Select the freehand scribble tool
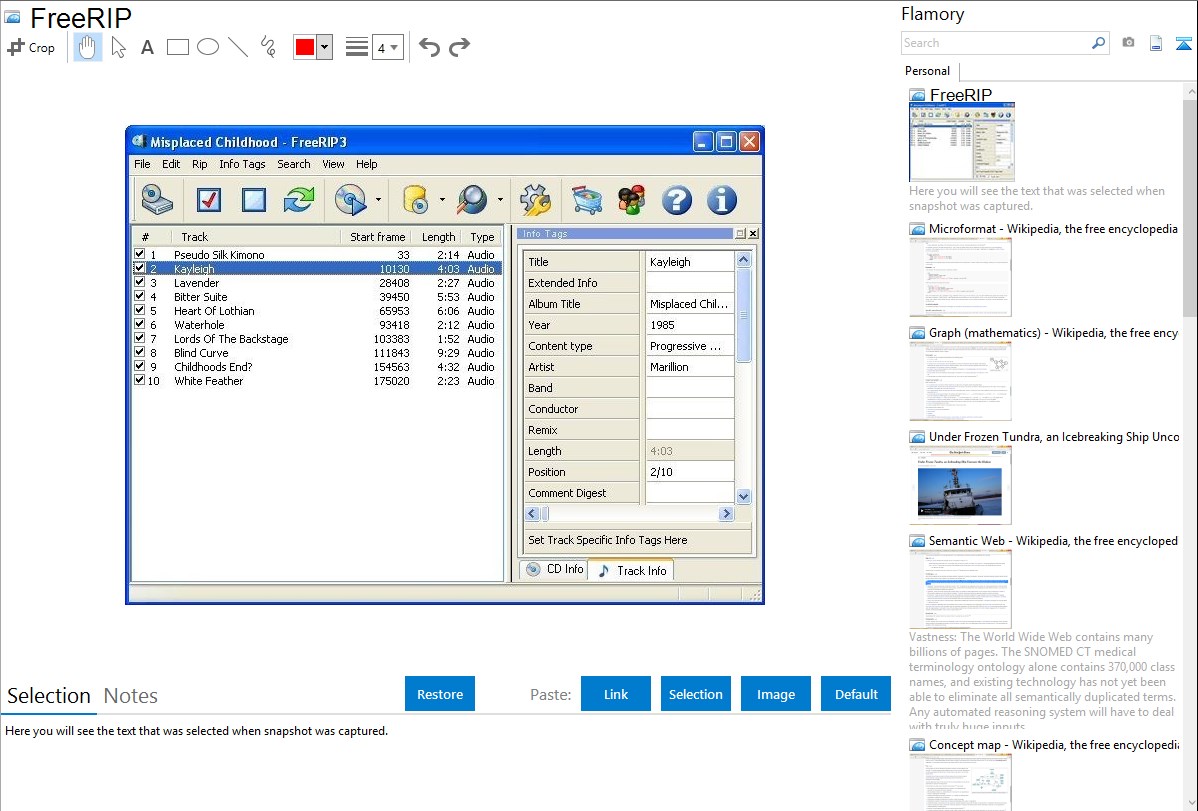The height and width of the screenshot is (811, 1198). [268, 47]
